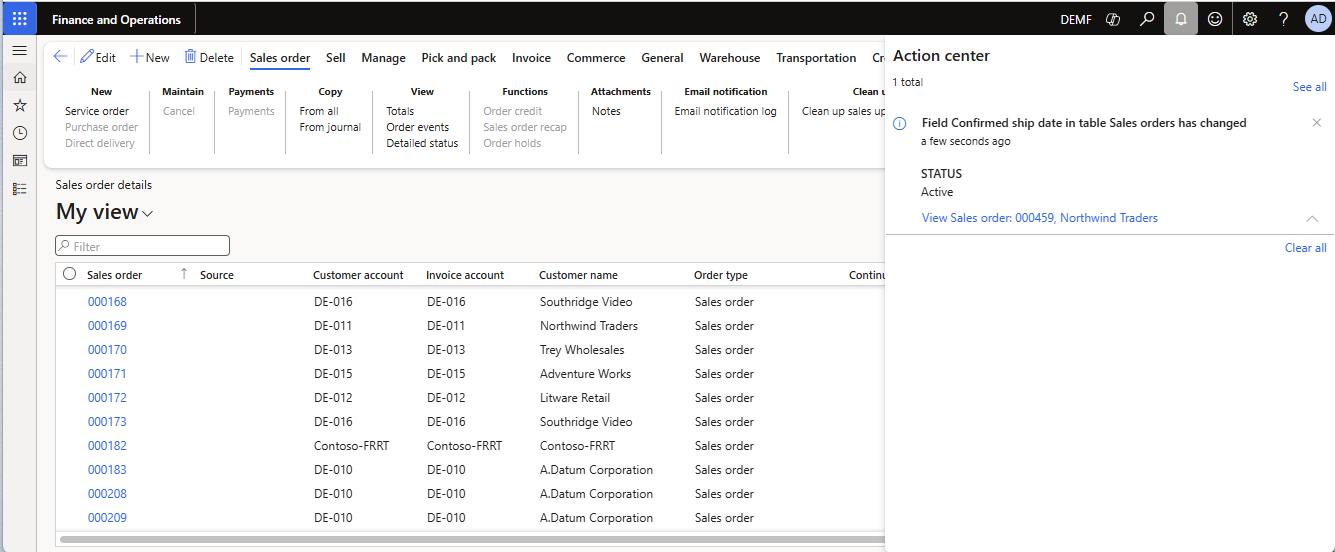Sort by the Sales order column header
Screen dimensions: 1335x552
[x=115, y=275]
